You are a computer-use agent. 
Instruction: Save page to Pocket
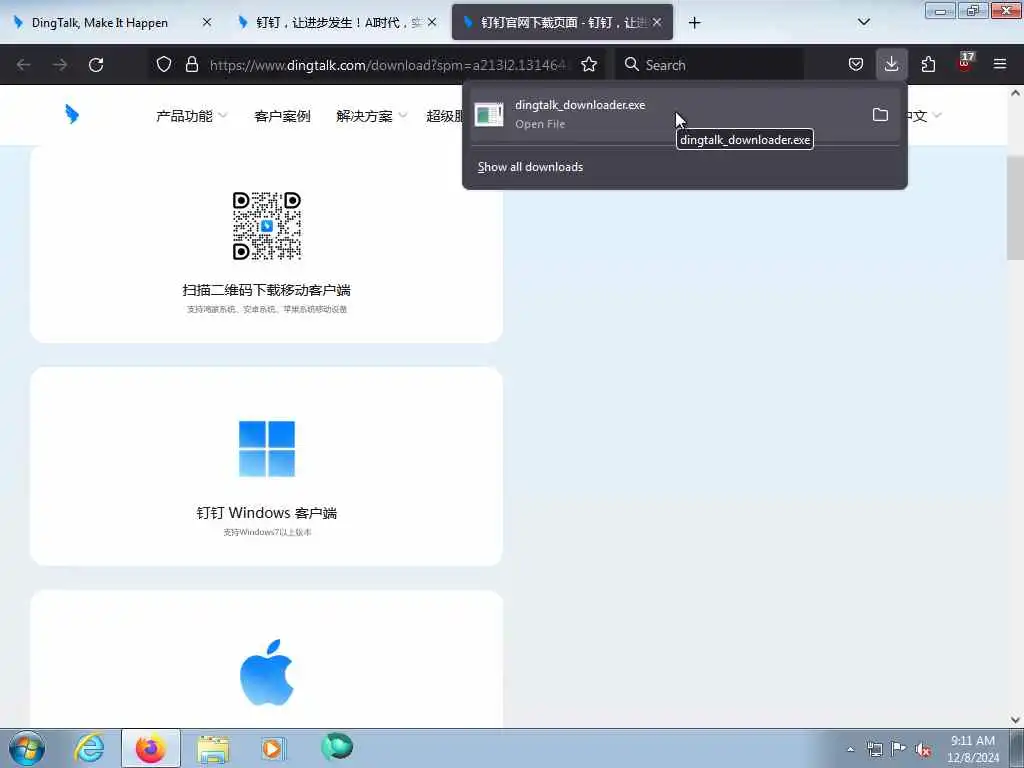click(856, 64)
